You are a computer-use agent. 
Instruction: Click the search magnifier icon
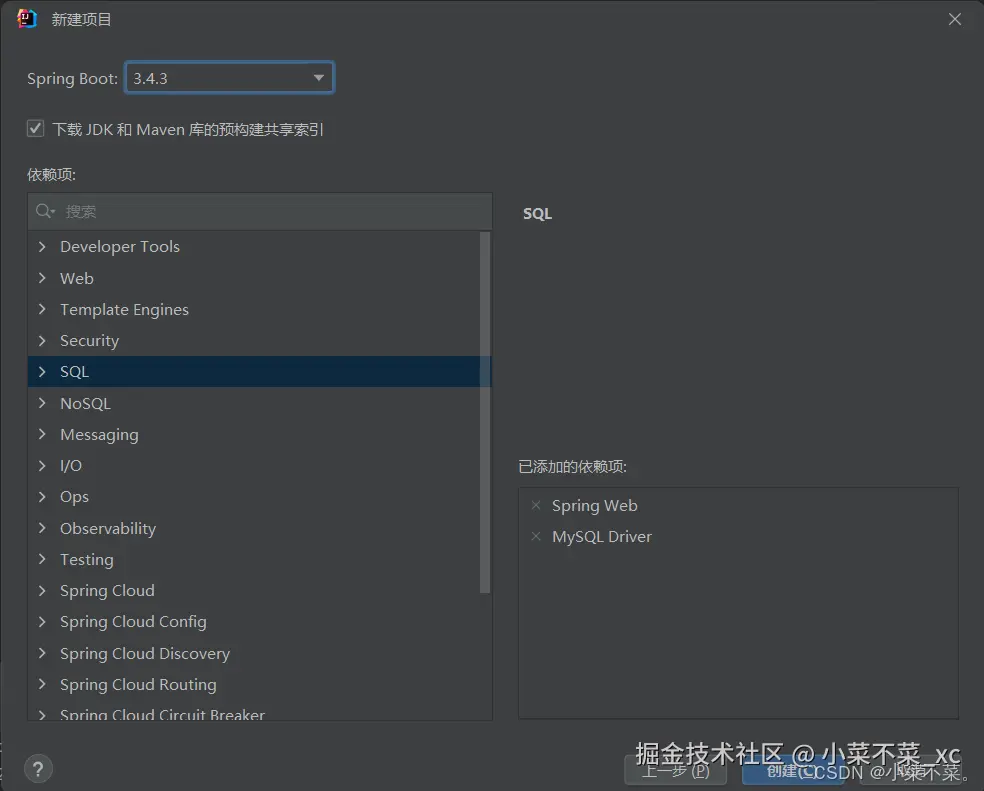45,211
